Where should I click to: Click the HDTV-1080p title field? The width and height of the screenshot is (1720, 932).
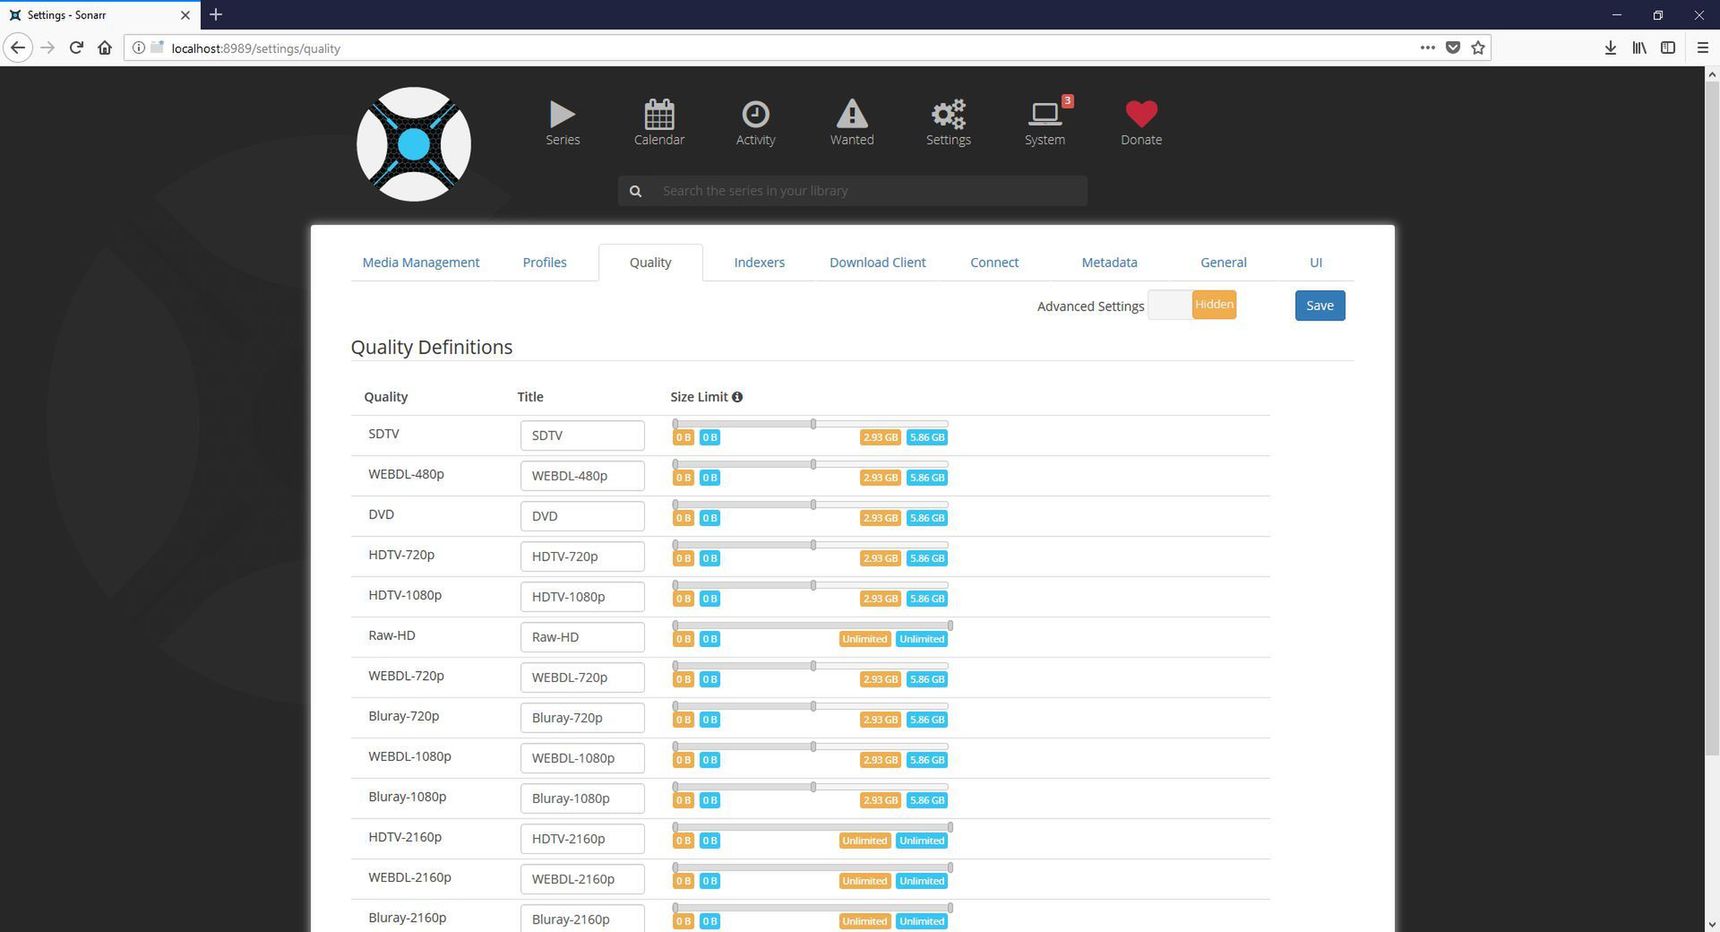582,597
